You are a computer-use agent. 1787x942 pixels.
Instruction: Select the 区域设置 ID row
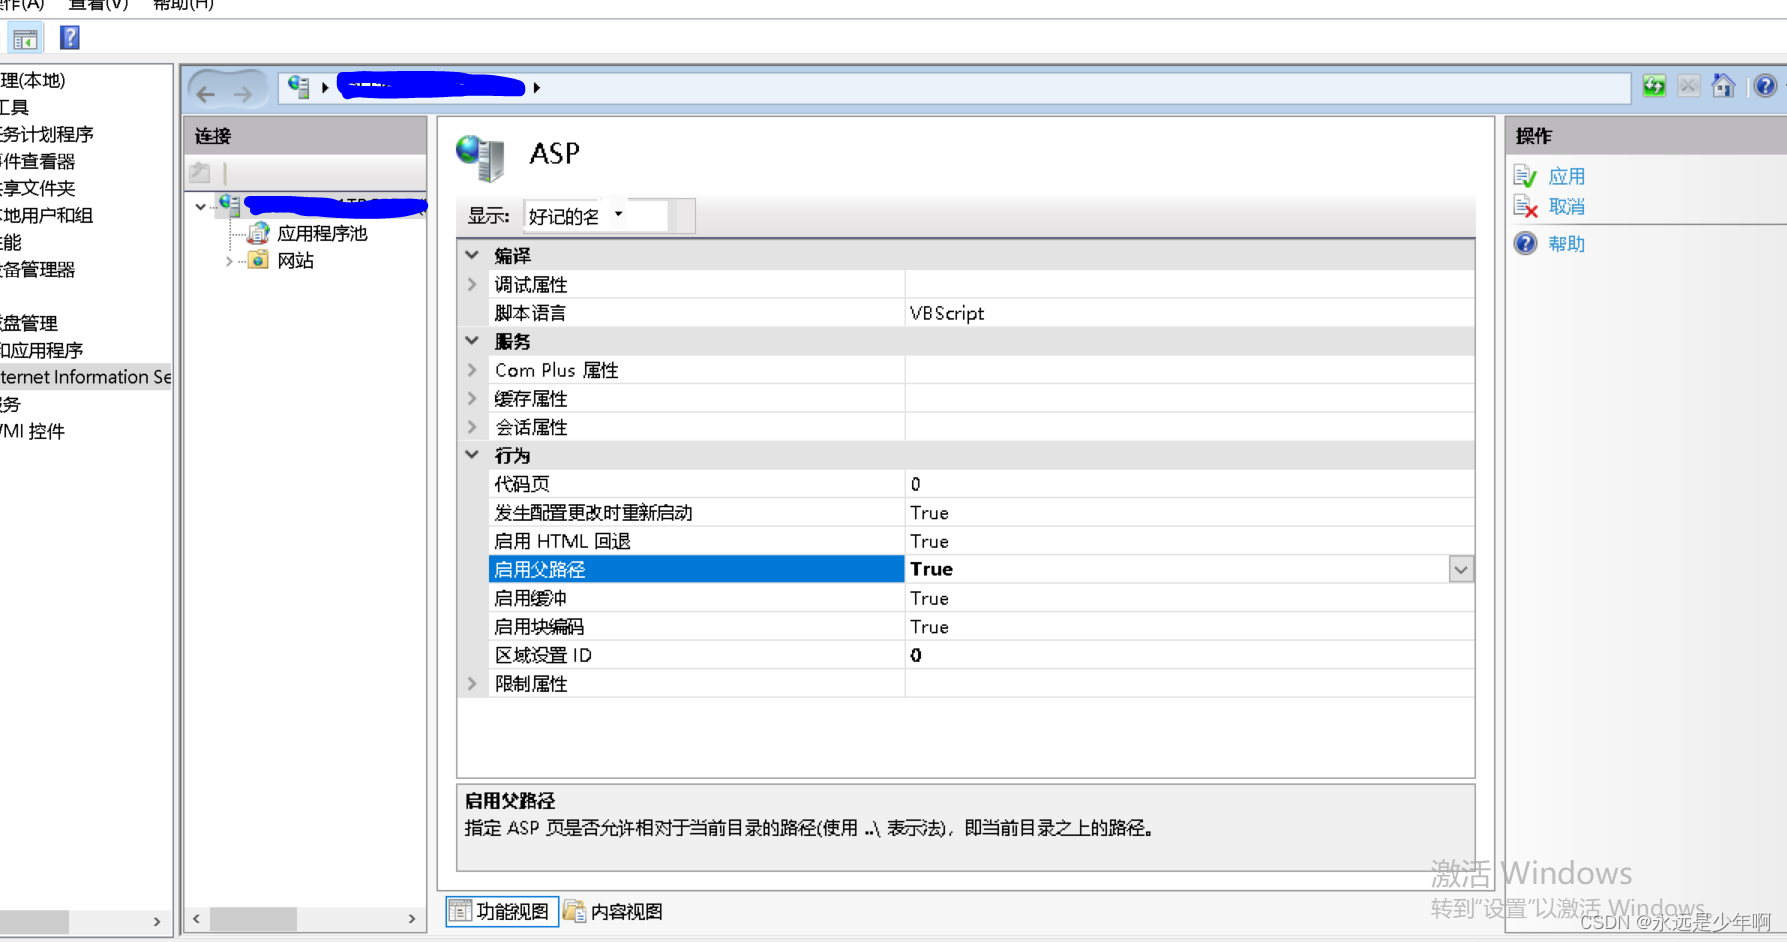(981, 655)
